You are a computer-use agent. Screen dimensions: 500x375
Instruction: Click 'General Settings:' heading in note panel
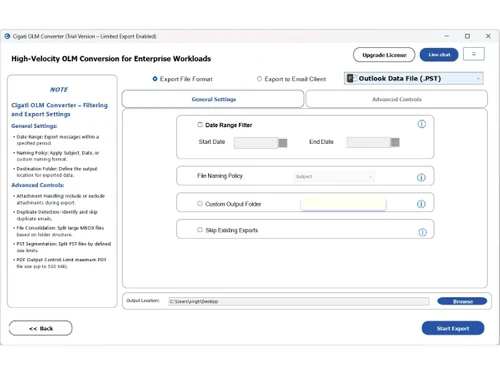click(x=34, y=126)
